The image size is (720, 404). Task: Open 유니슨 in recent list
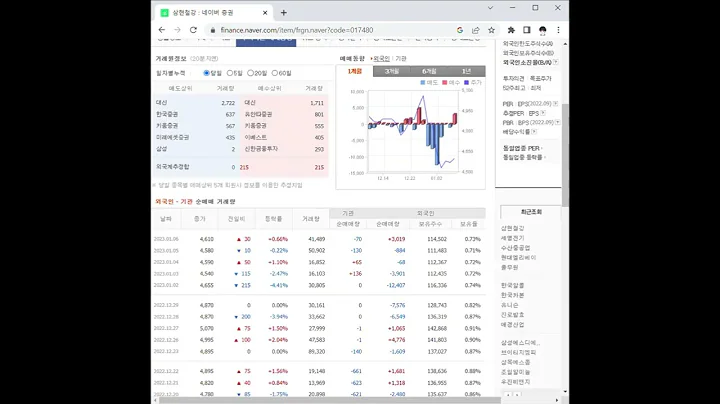tap(510, 305)
